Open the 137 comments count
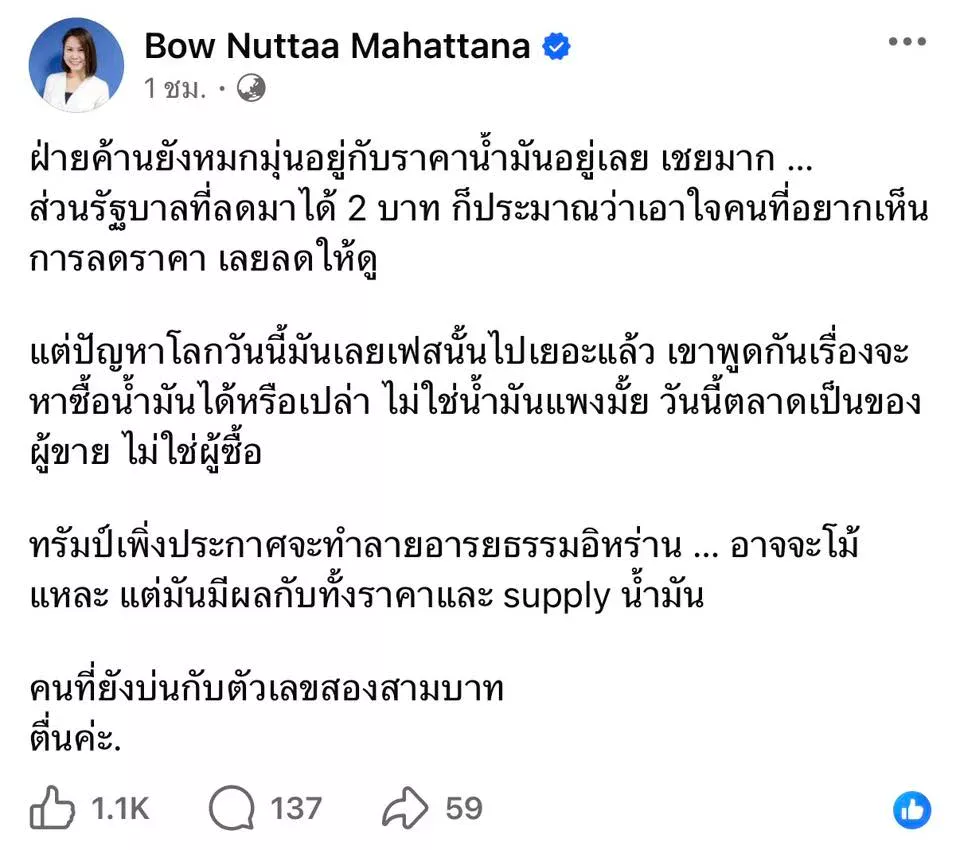The height and width of the screenshot is (850, 960). click(x=296, y=808)
